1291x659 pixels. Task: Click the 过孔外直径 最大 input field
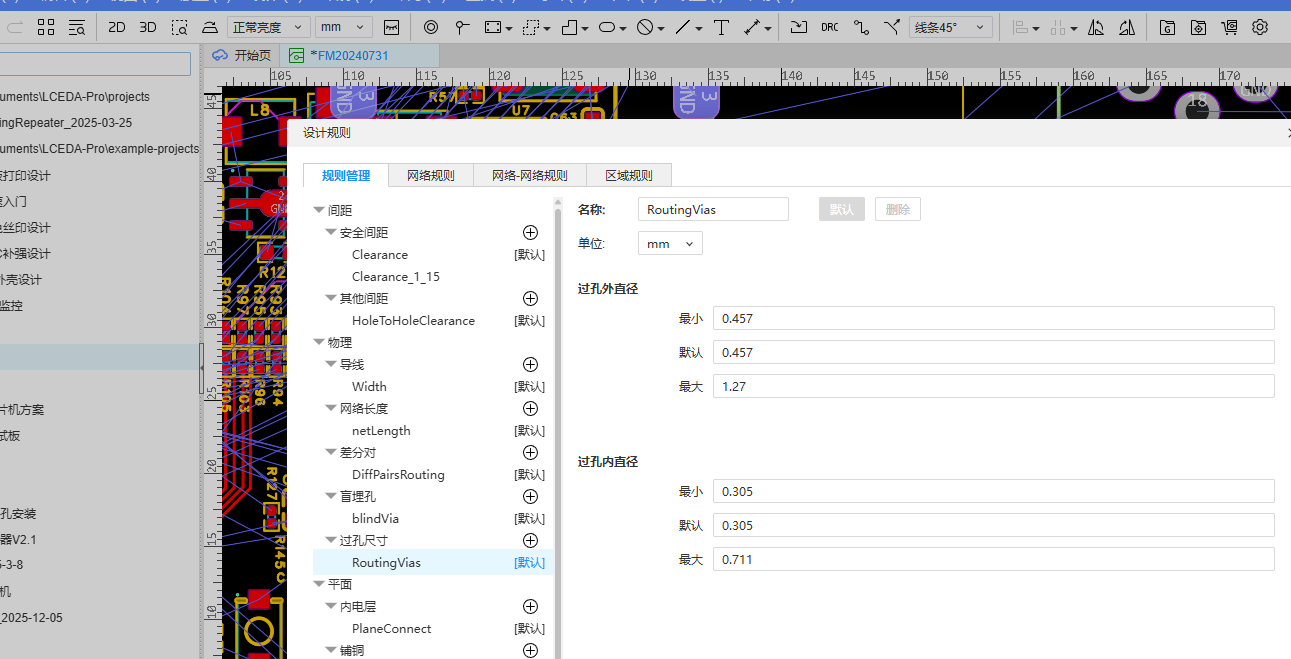click(x=993, y=386)
